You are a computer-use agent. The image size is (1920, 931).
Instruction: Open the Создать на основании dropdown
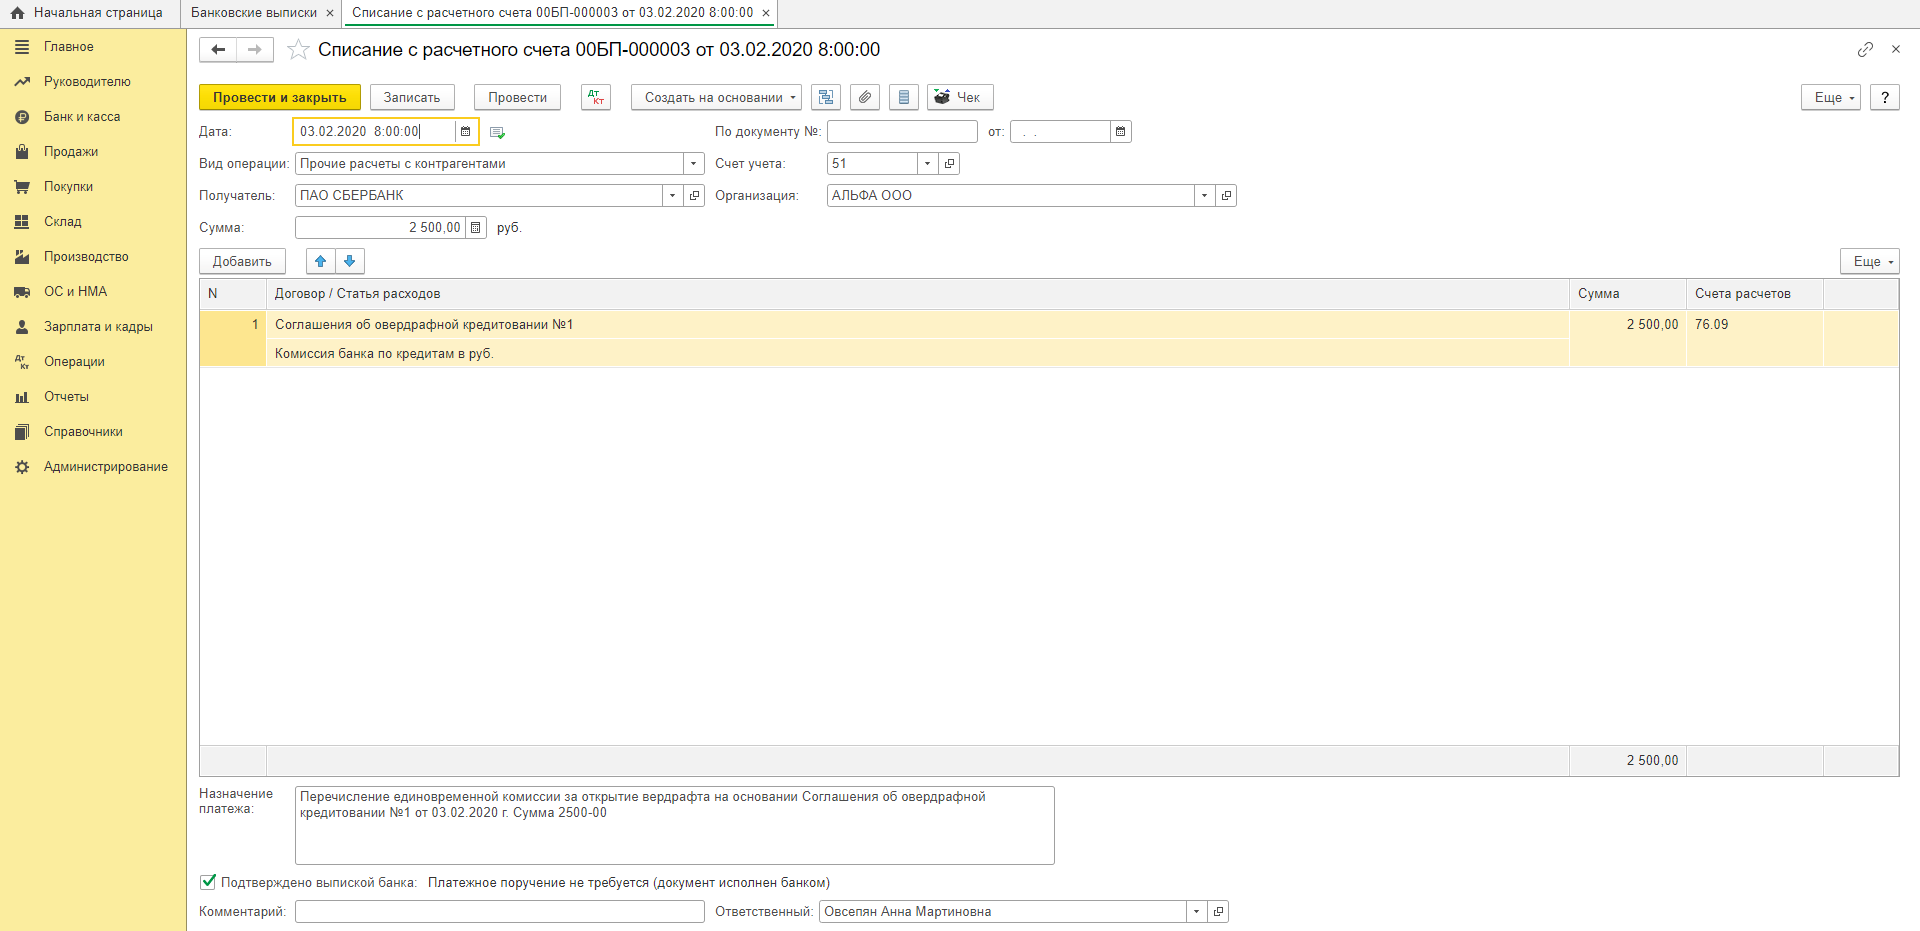point(716,97)
